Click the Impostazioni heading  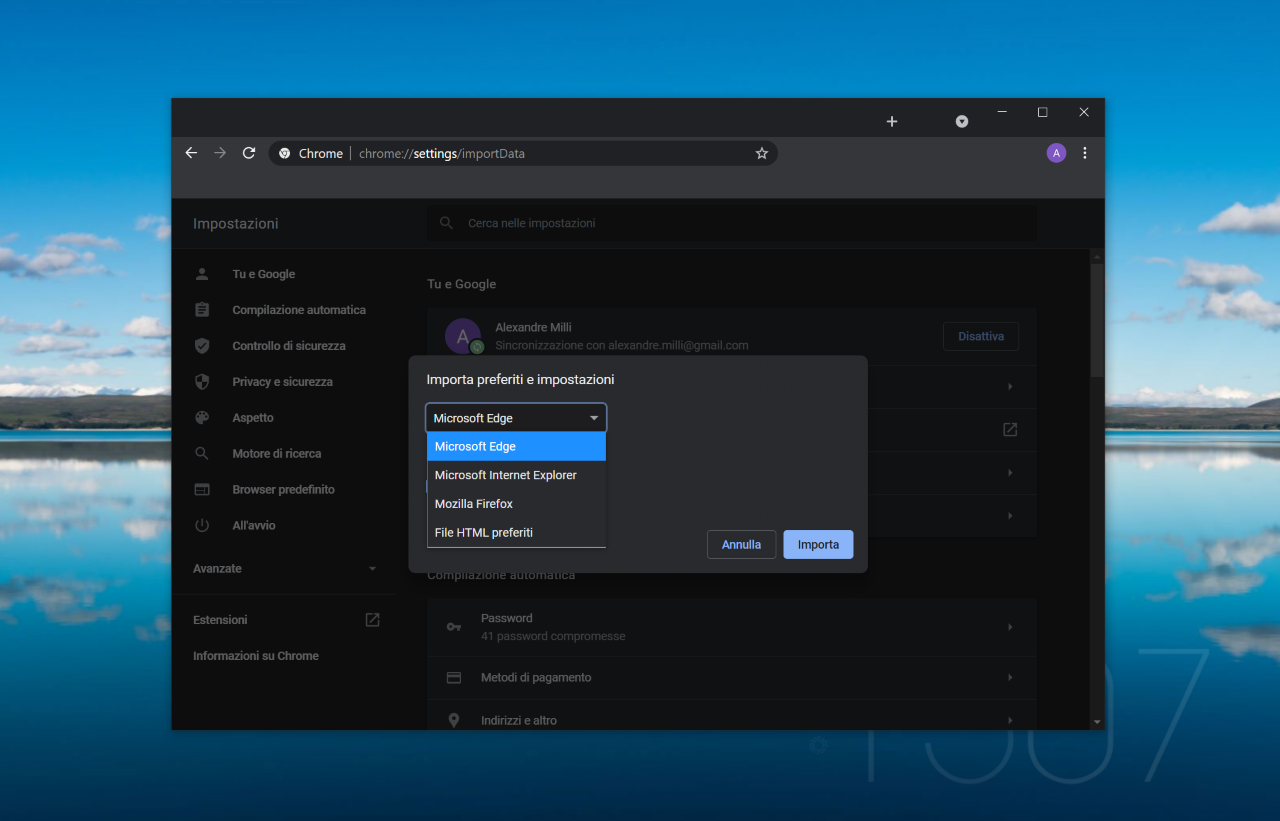236,223
